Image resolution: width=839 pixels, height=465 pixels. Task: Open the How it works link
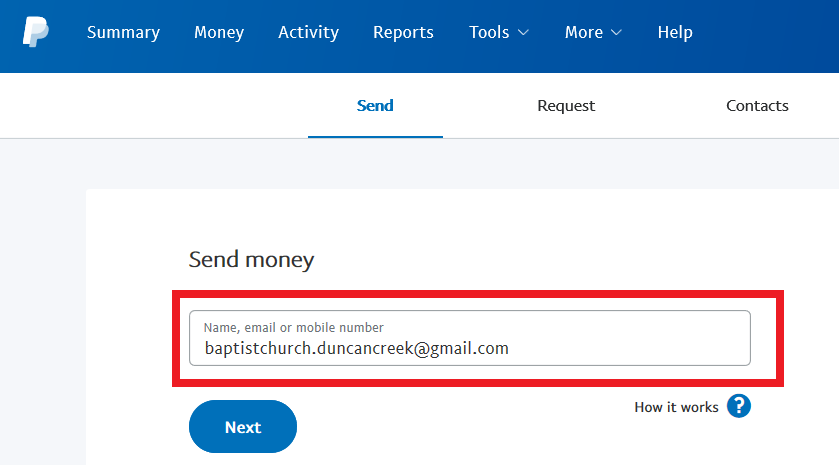click(676, 407)
